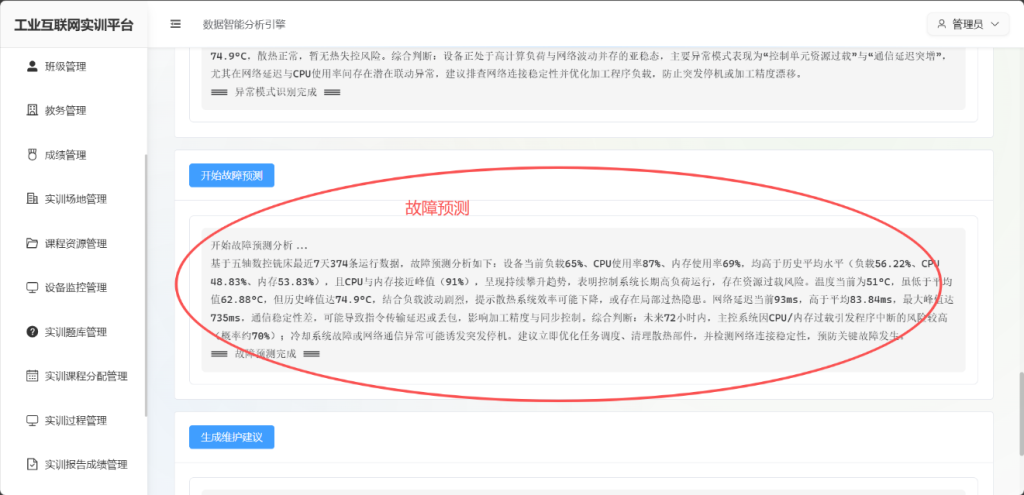Click the 班级管理 person icon
This screenshot has width=1024, height=495.
(31, 67)
